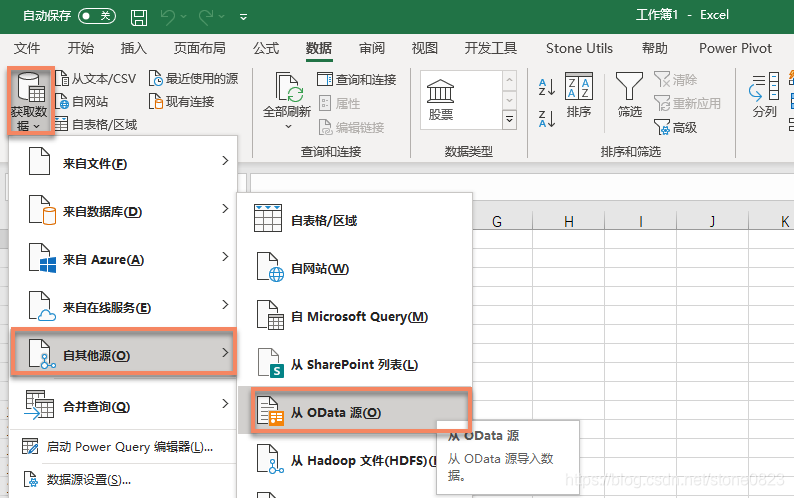The image size is (794, 498).
Task: Click the Save floppy disk icon
Action: tap(139, 17)
